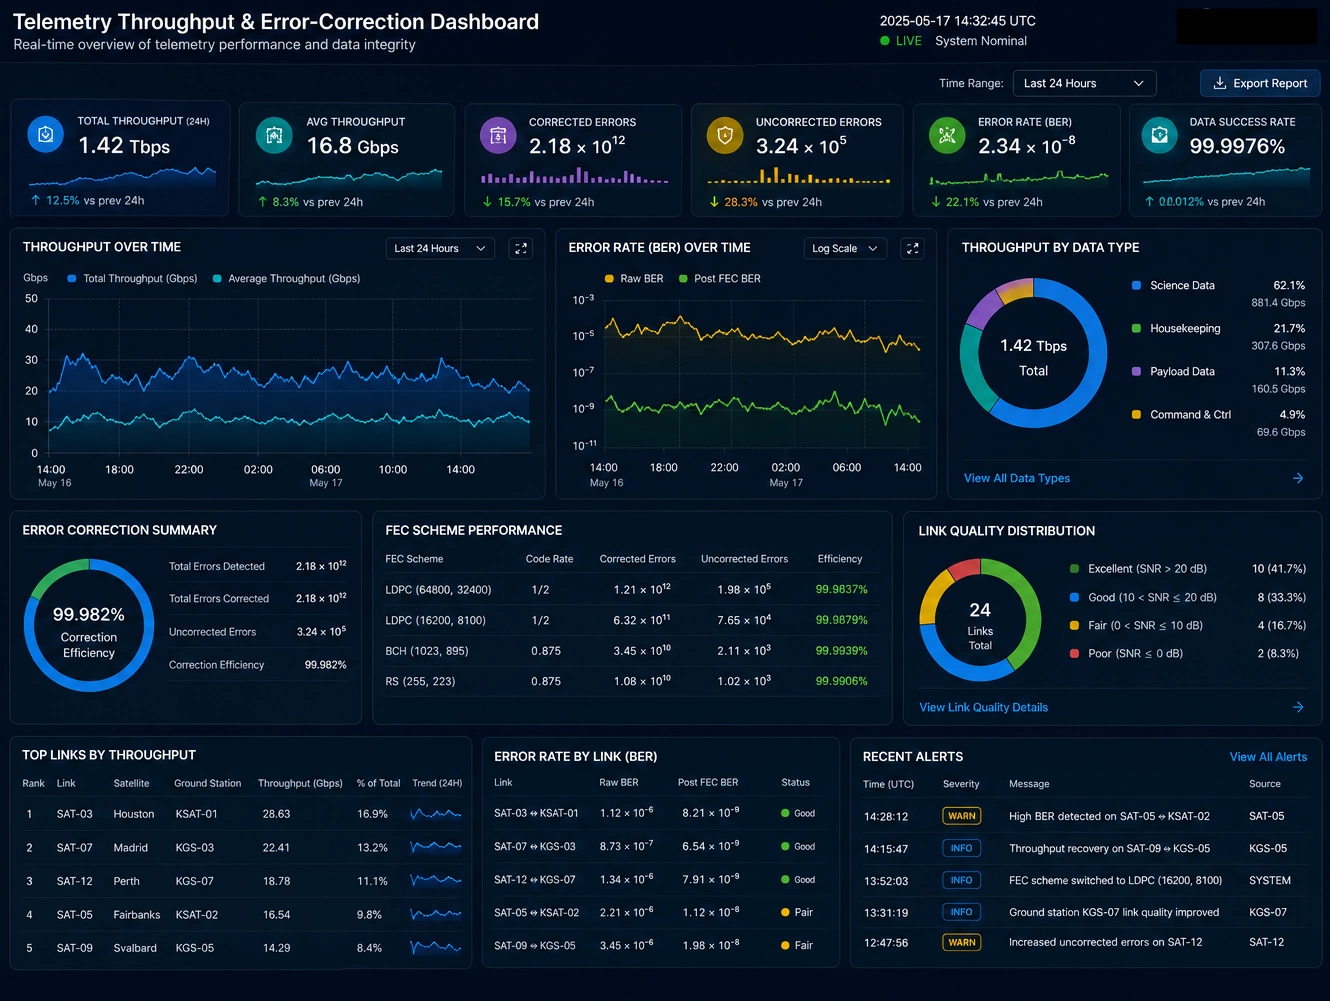Click the 1.42 Tbps throughput donut chart center
The image size is (1330, 1001).
[x=1033, y=354]
